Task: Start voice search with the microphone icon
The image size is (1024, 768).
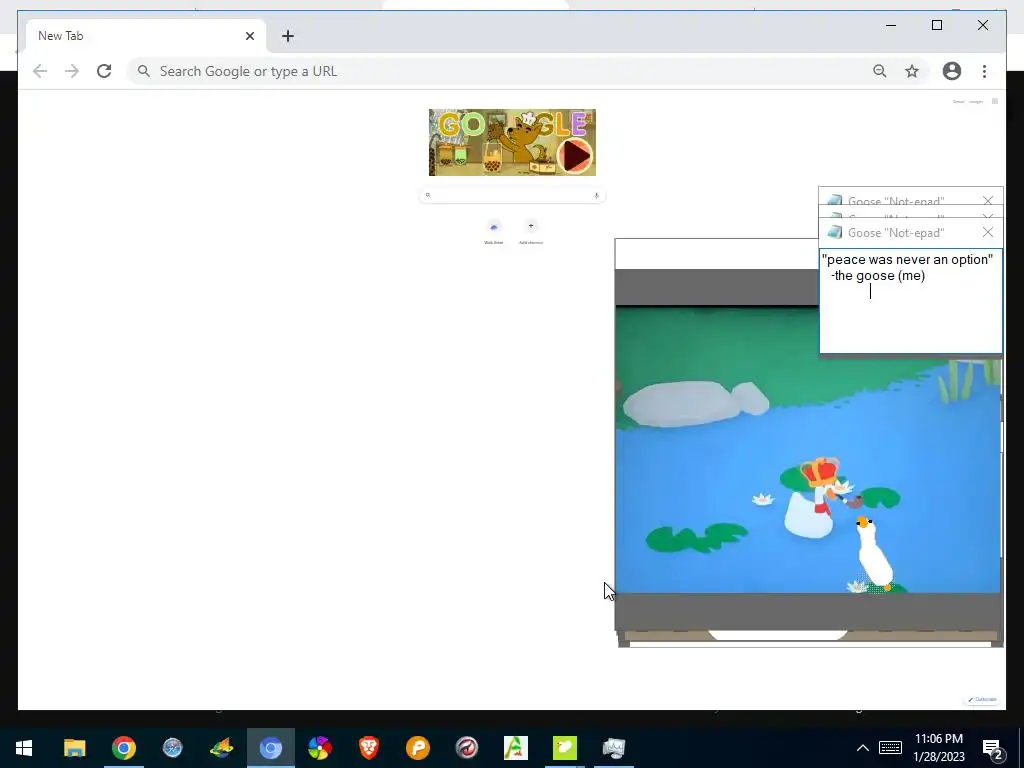Action: 596,195
